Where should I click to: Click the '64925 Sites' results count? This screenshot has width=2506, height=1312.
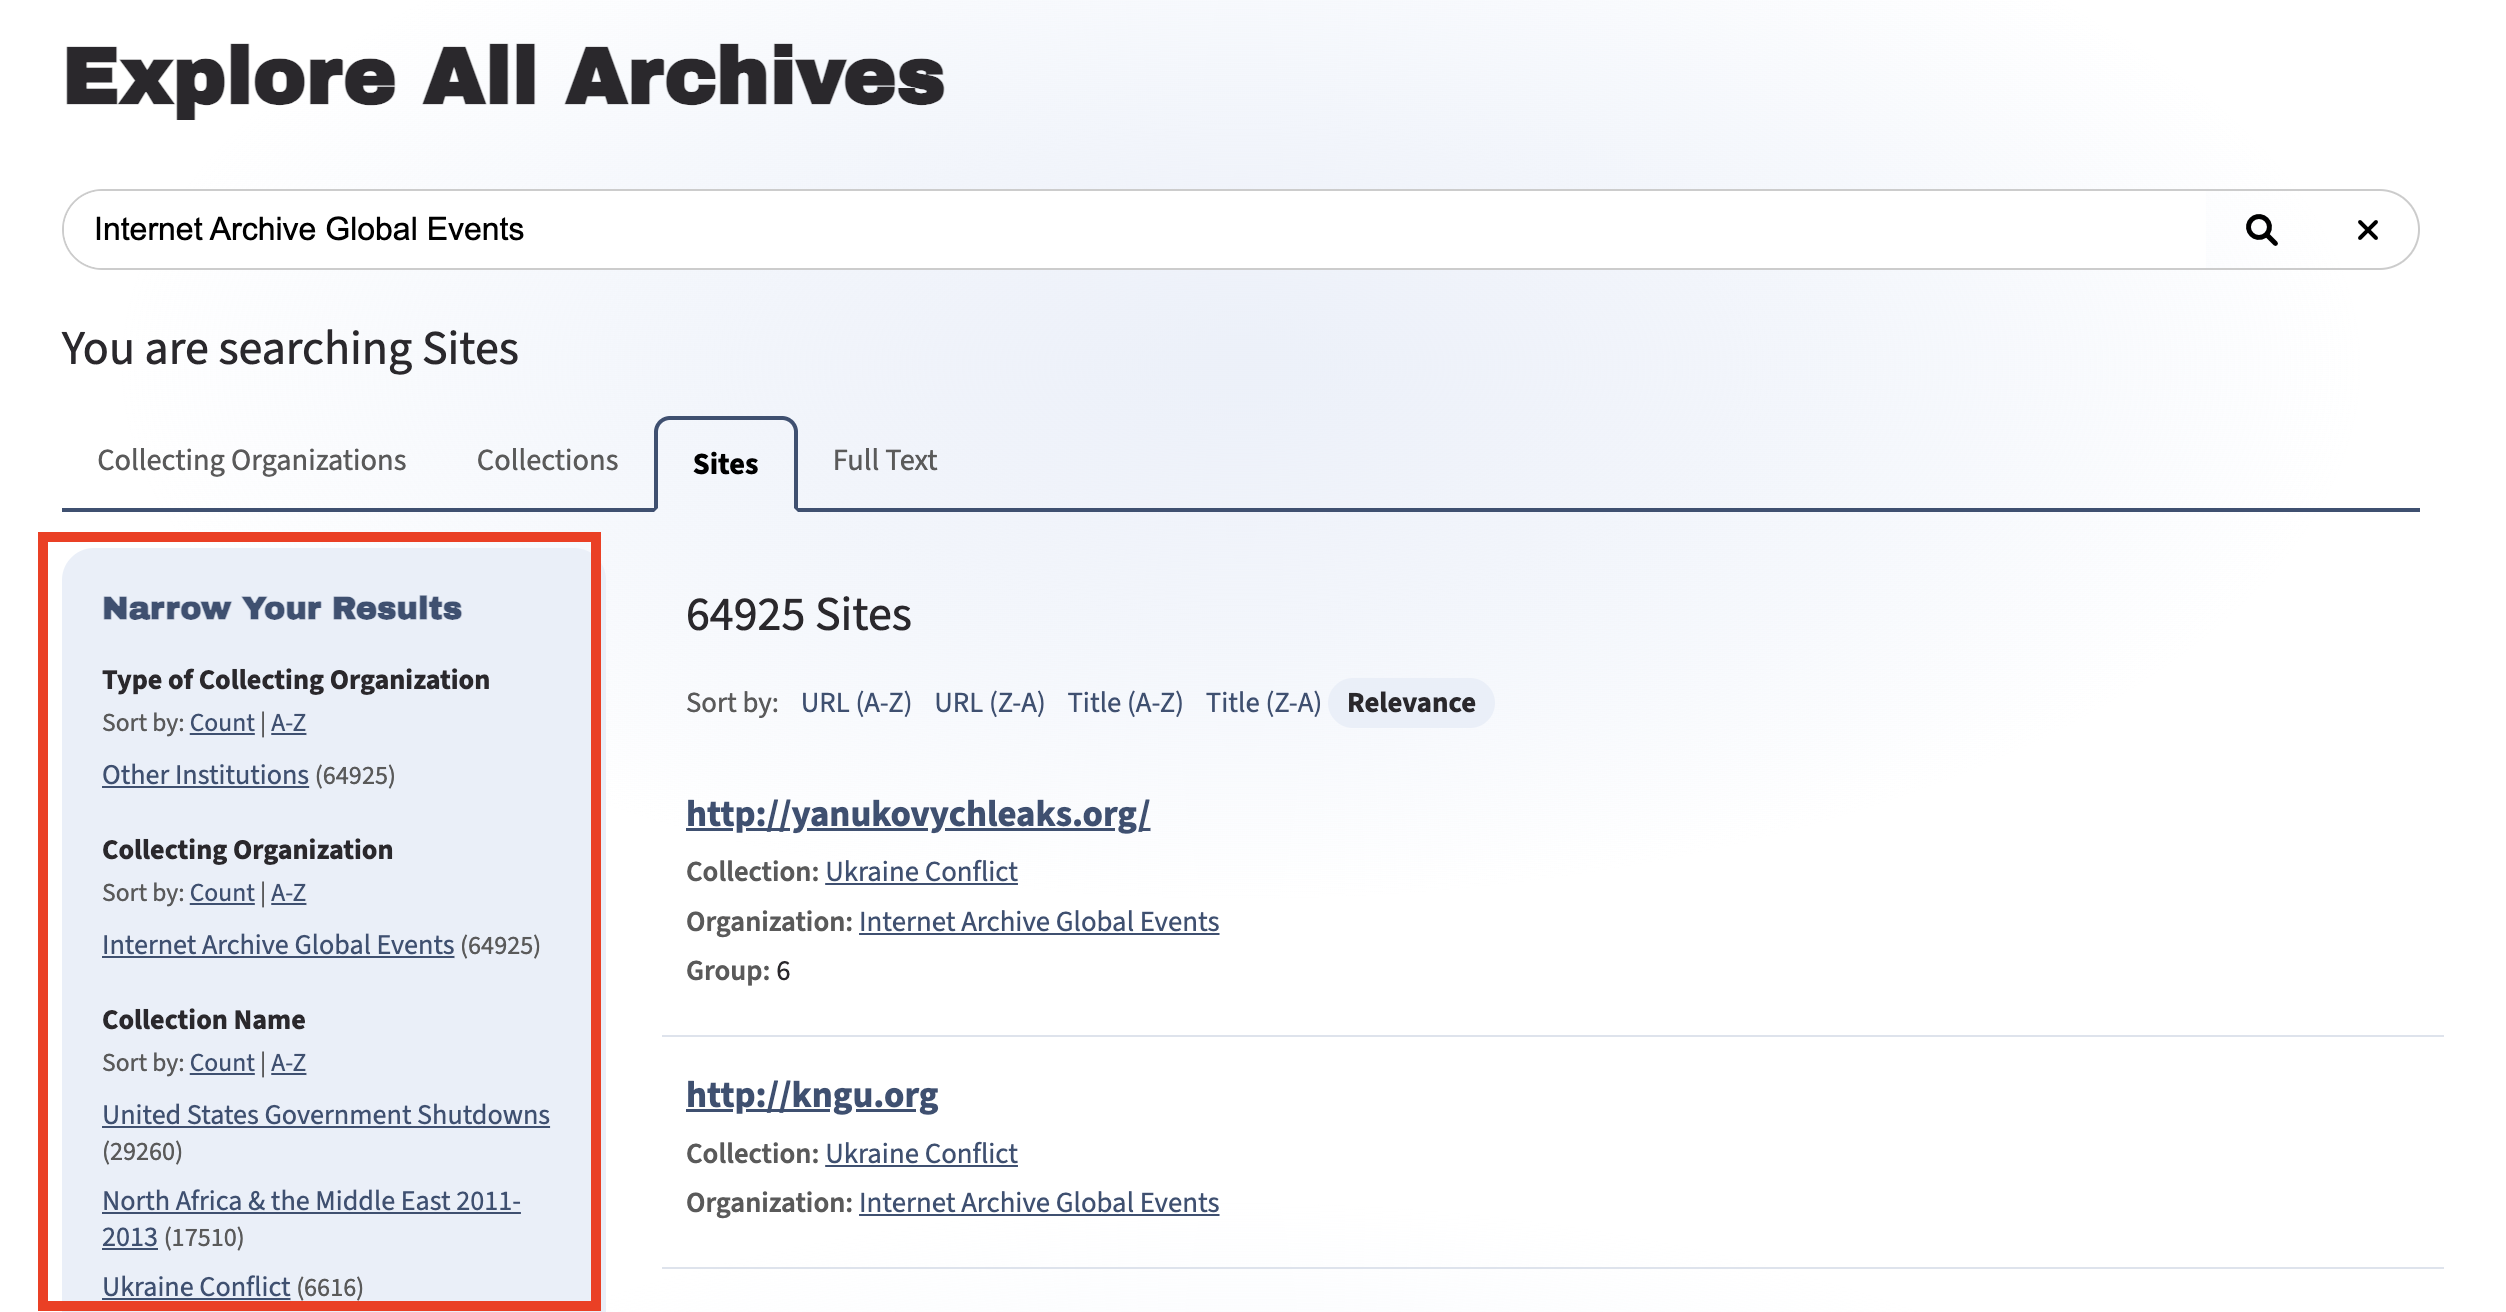(798, 614)
